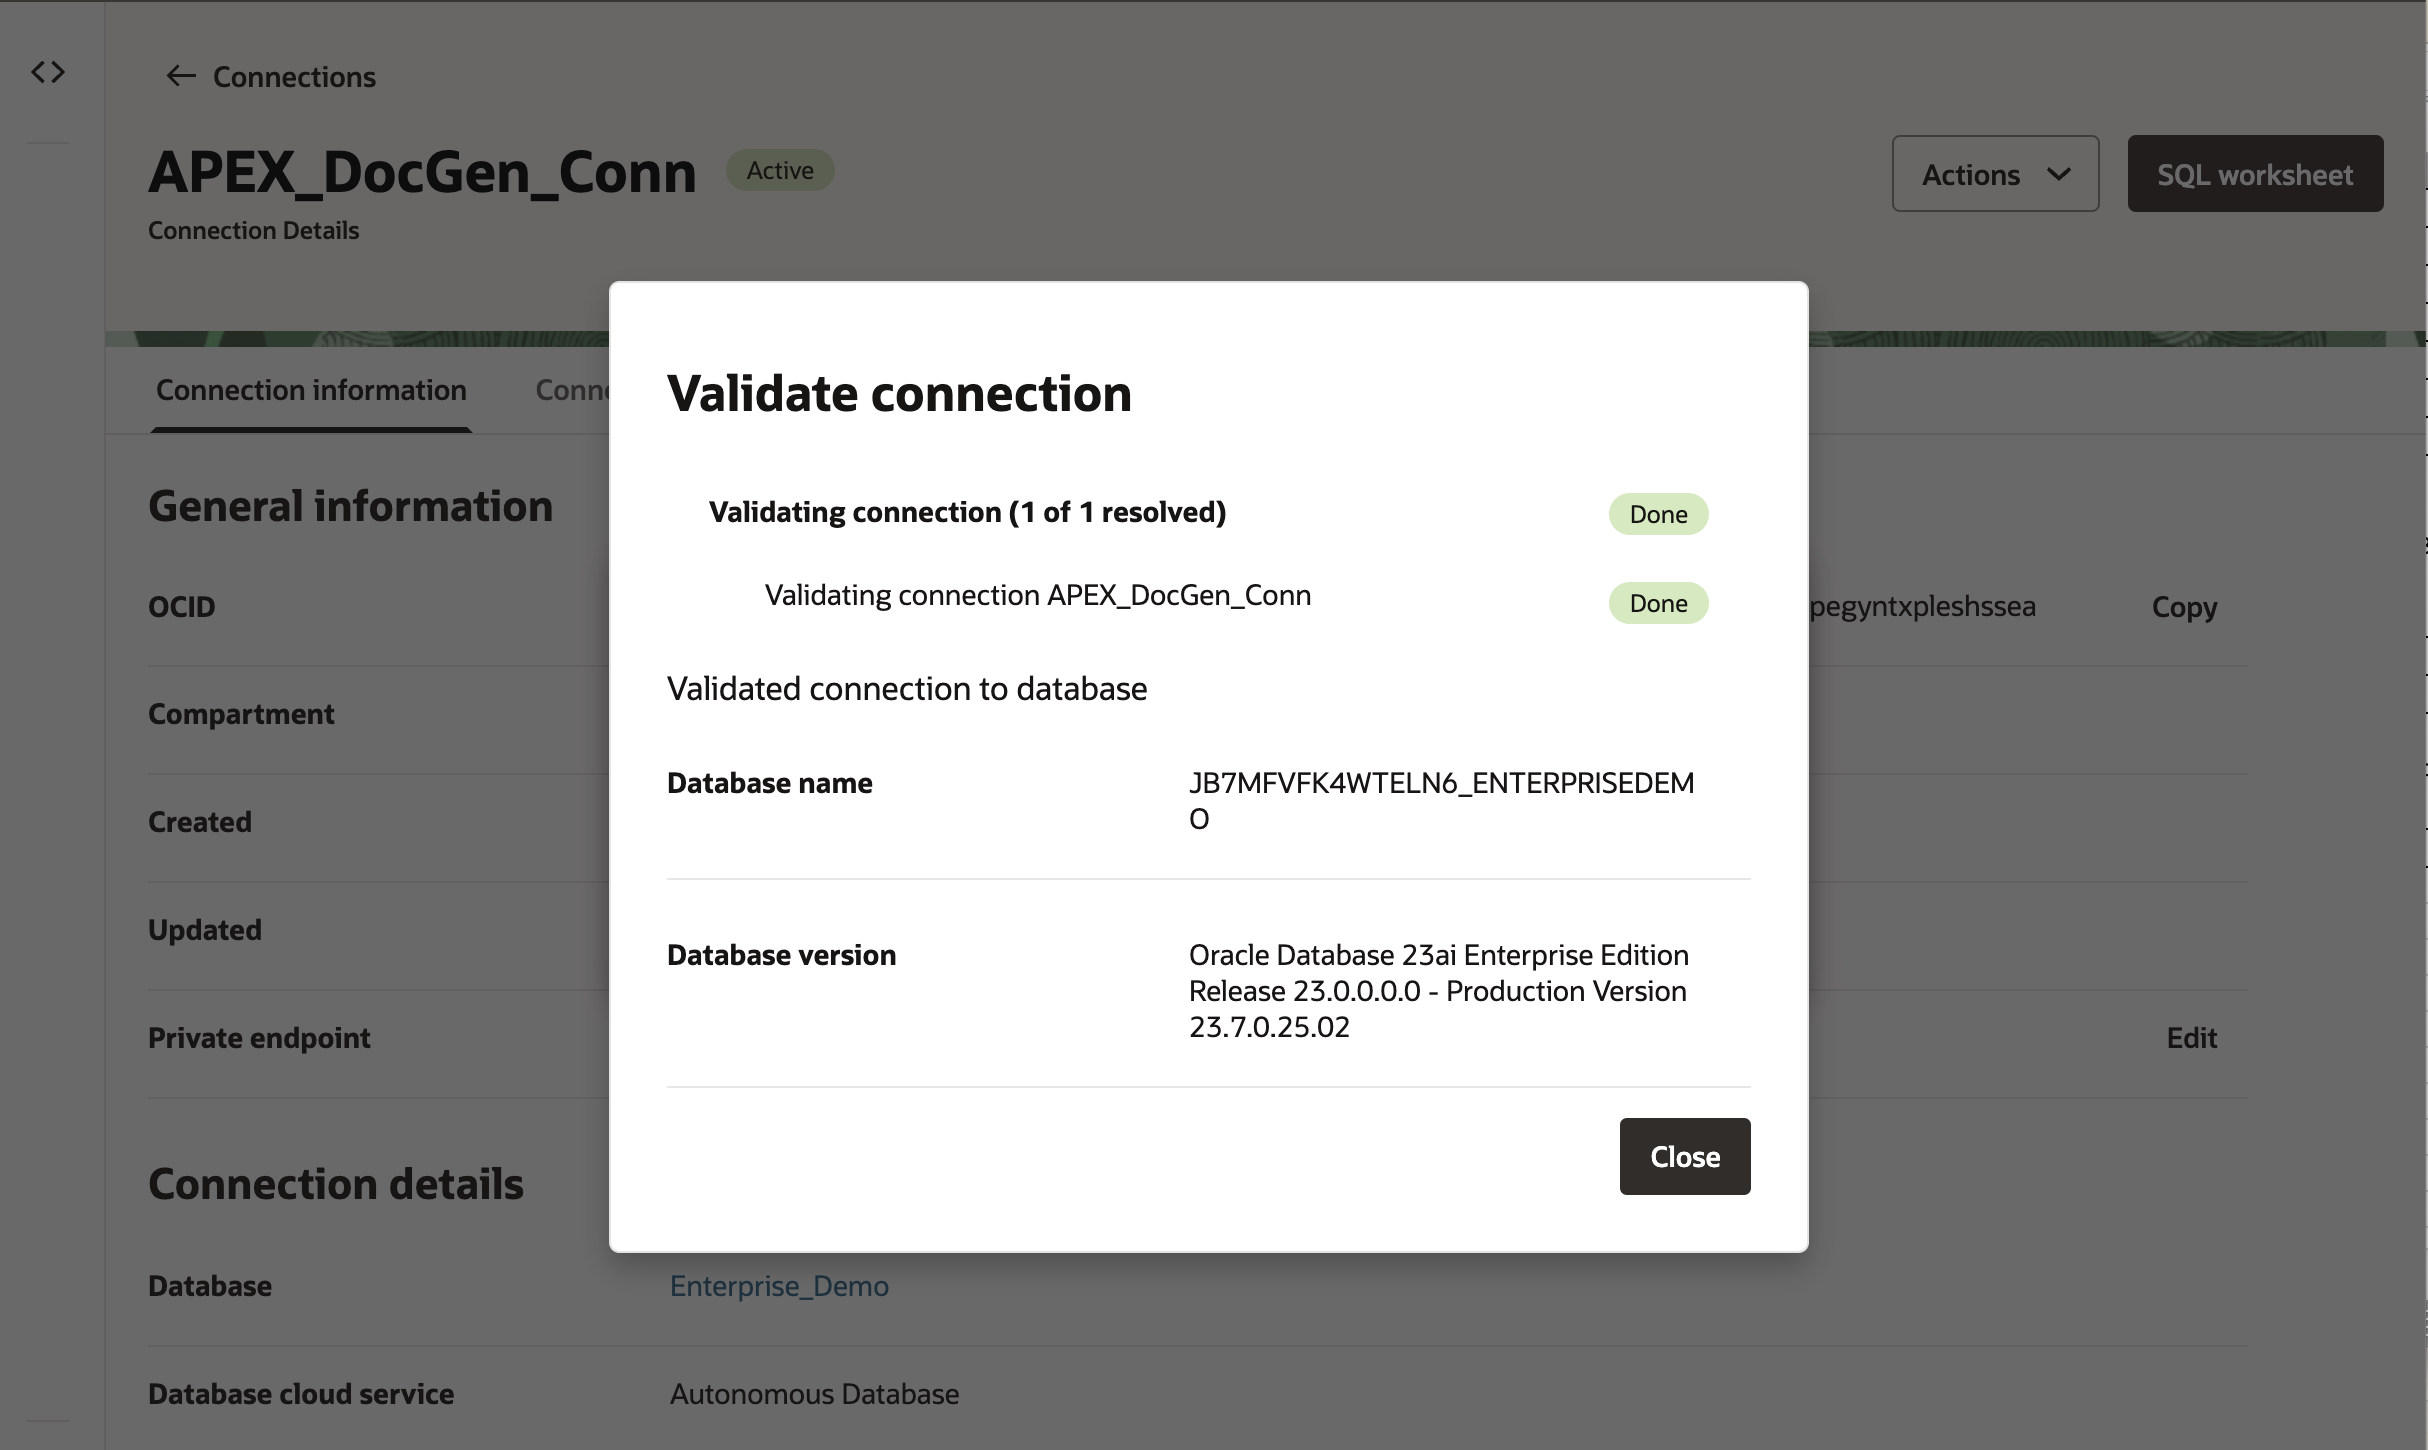Switch to the partially hidden Conn tab
The width and height of the screenshot is (2428, 1450).
(572, 390)
